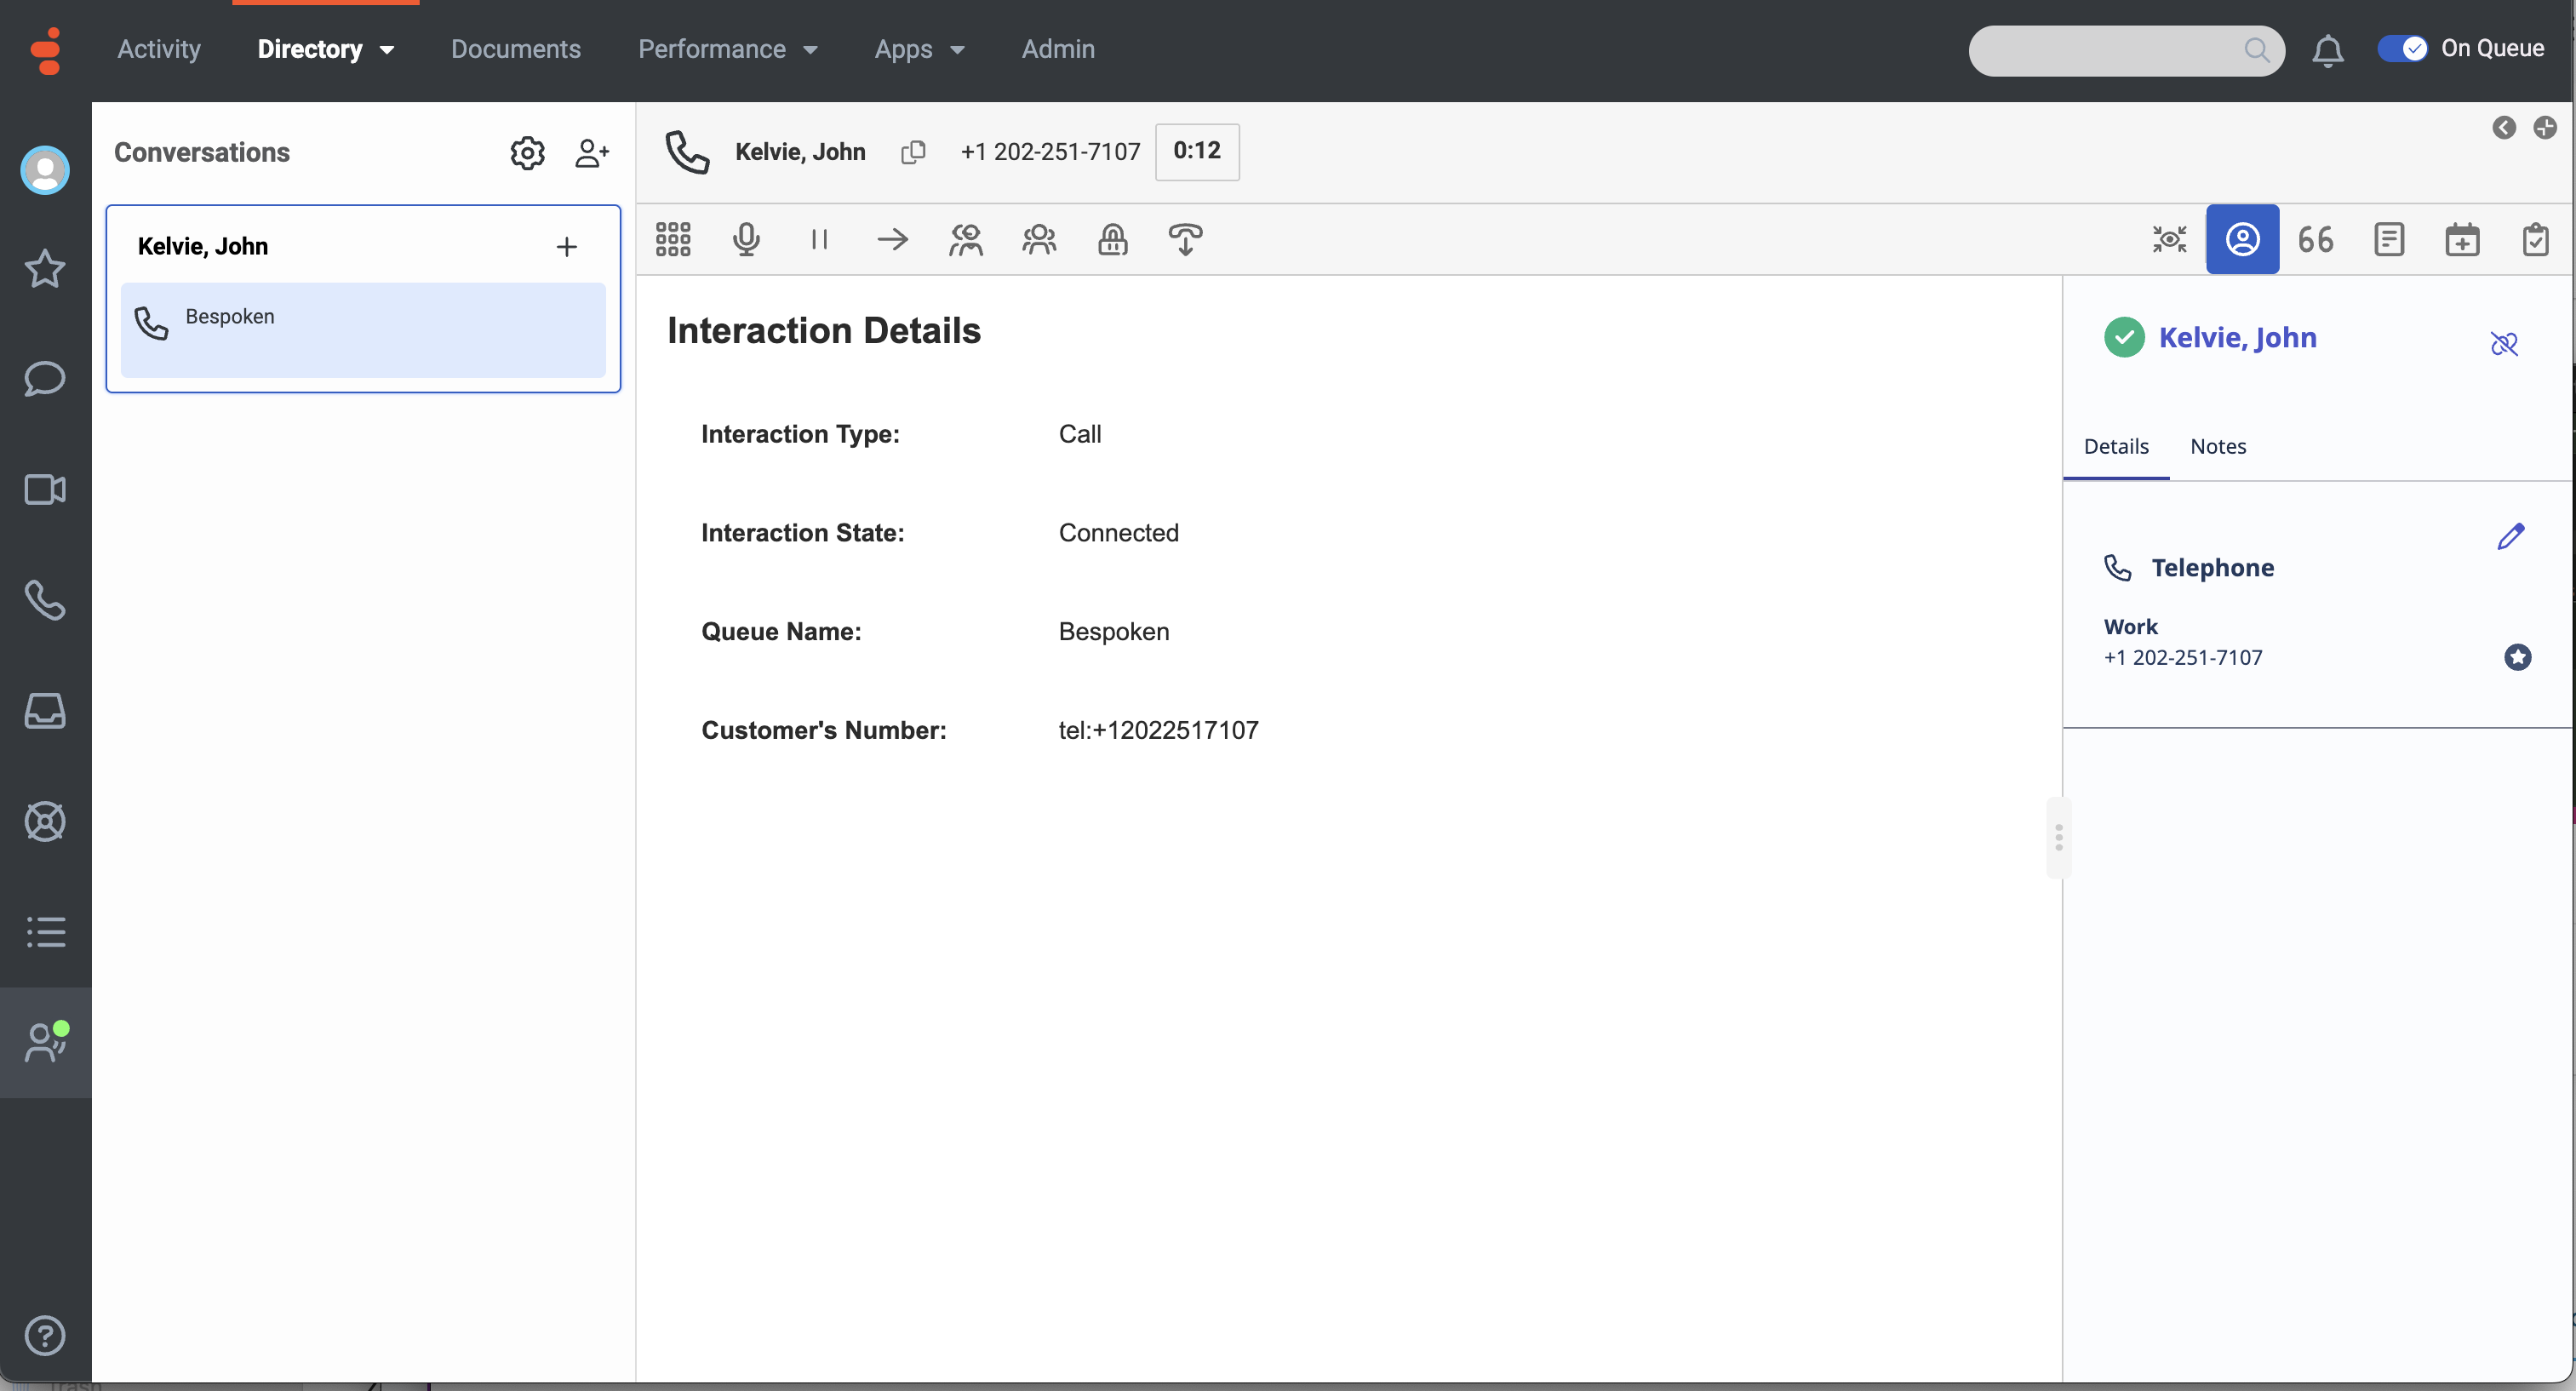The width and height of the screenshot is (2576, 1391).
Task: Open the wrap-up codes panel
Action: click(x=2536, y=239)
